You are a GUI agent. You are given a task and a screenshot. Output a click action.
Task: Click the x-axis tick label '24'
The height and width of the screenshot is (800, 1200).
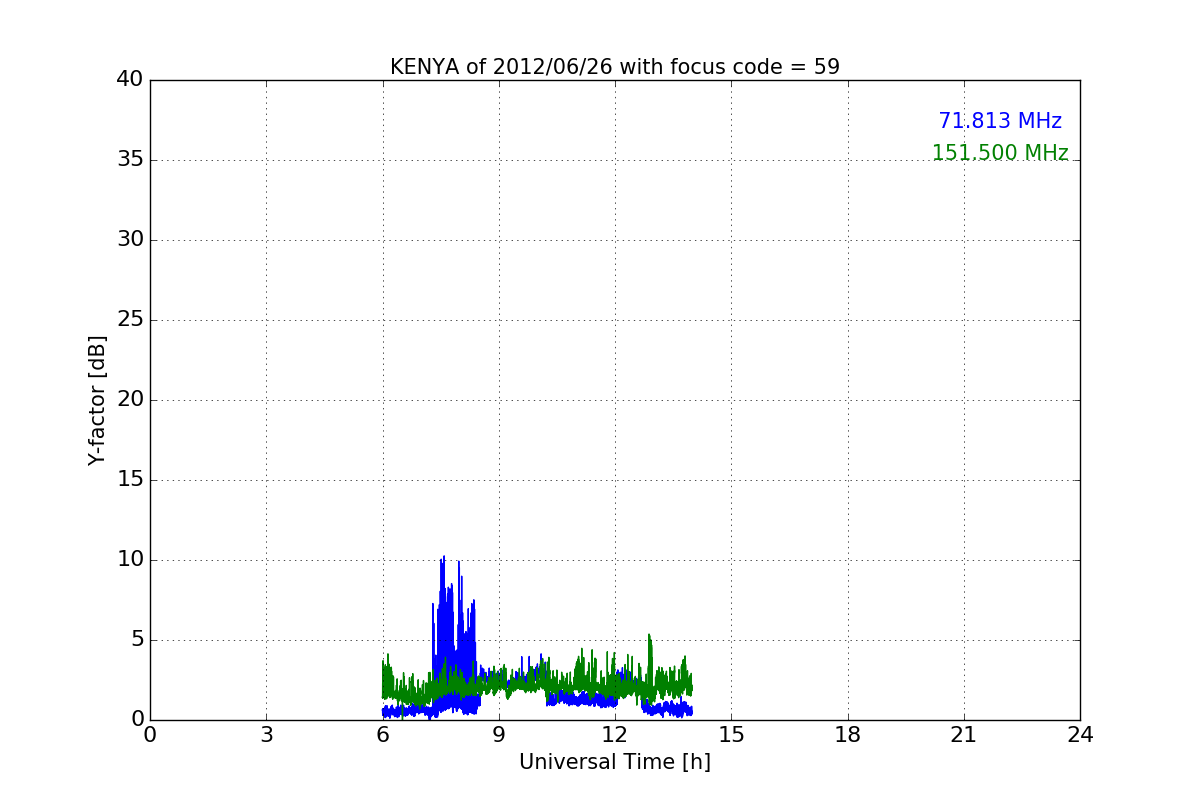click(x=1080, y=735)
